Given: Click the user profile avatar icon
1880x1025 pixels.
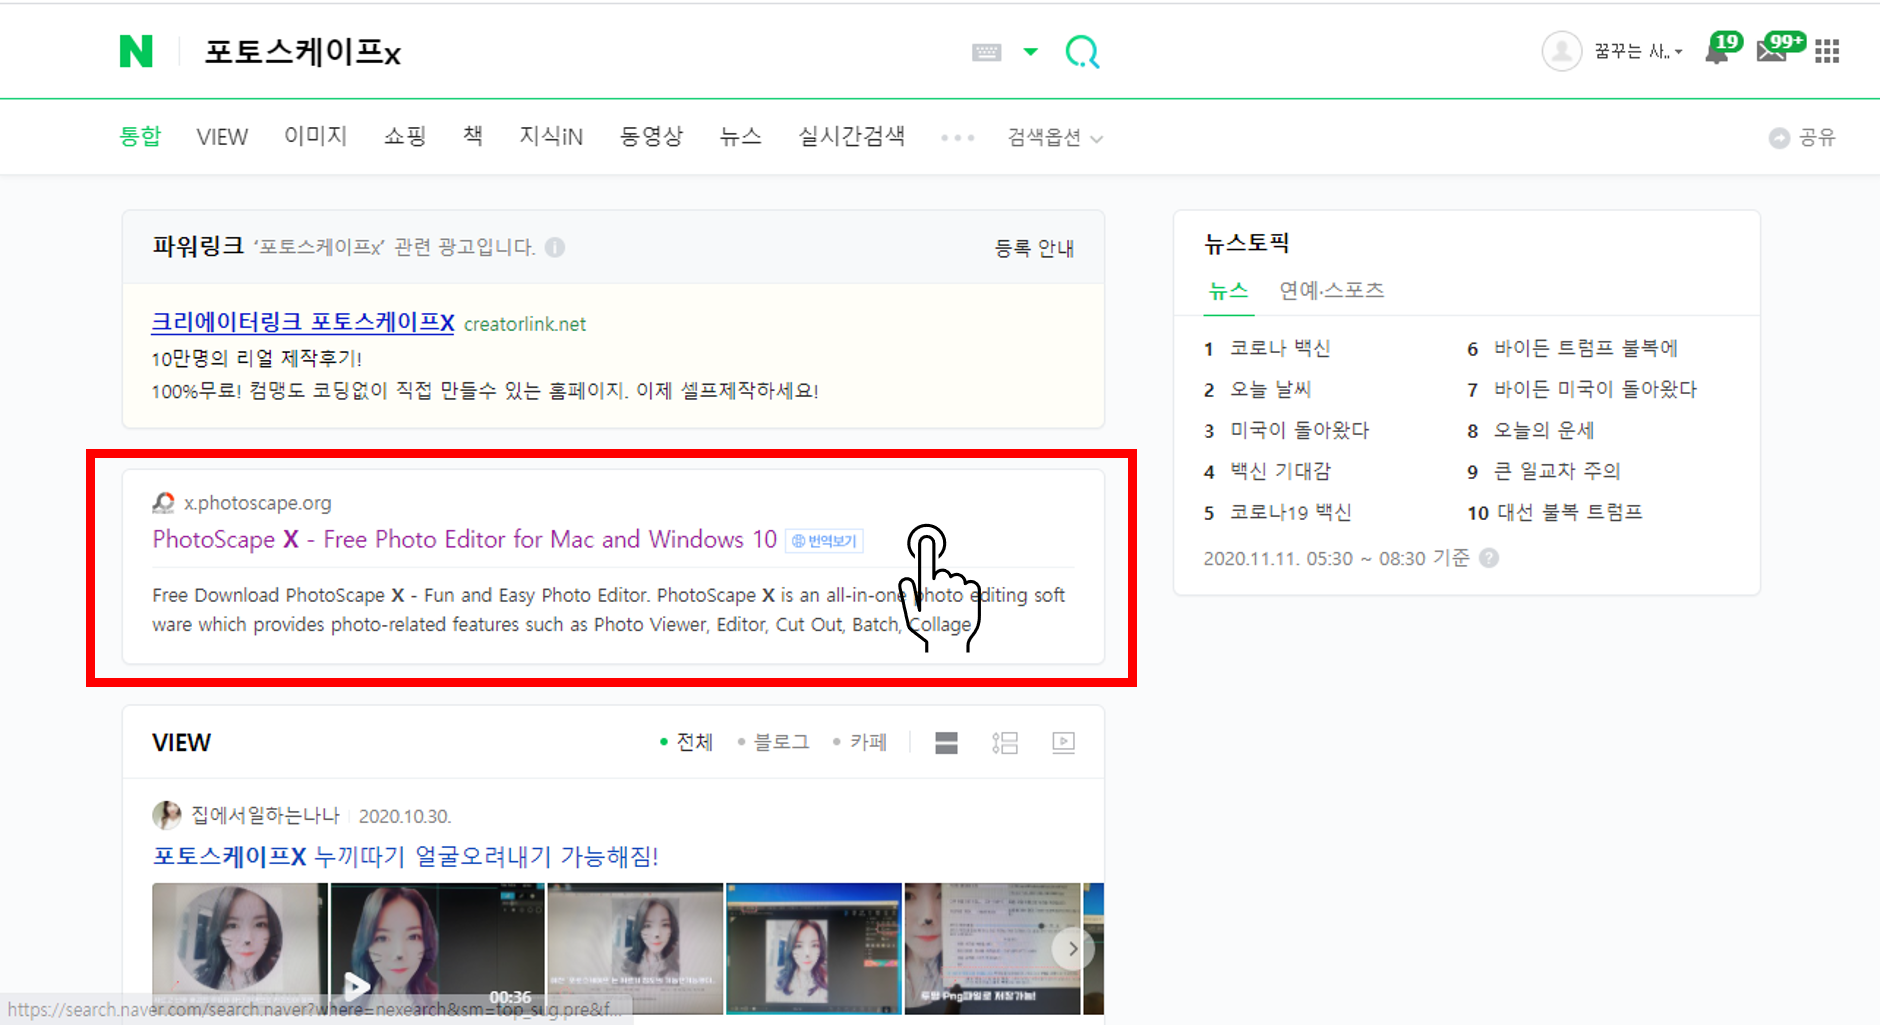Looking at the screenshot, I should coord(1561,51).
